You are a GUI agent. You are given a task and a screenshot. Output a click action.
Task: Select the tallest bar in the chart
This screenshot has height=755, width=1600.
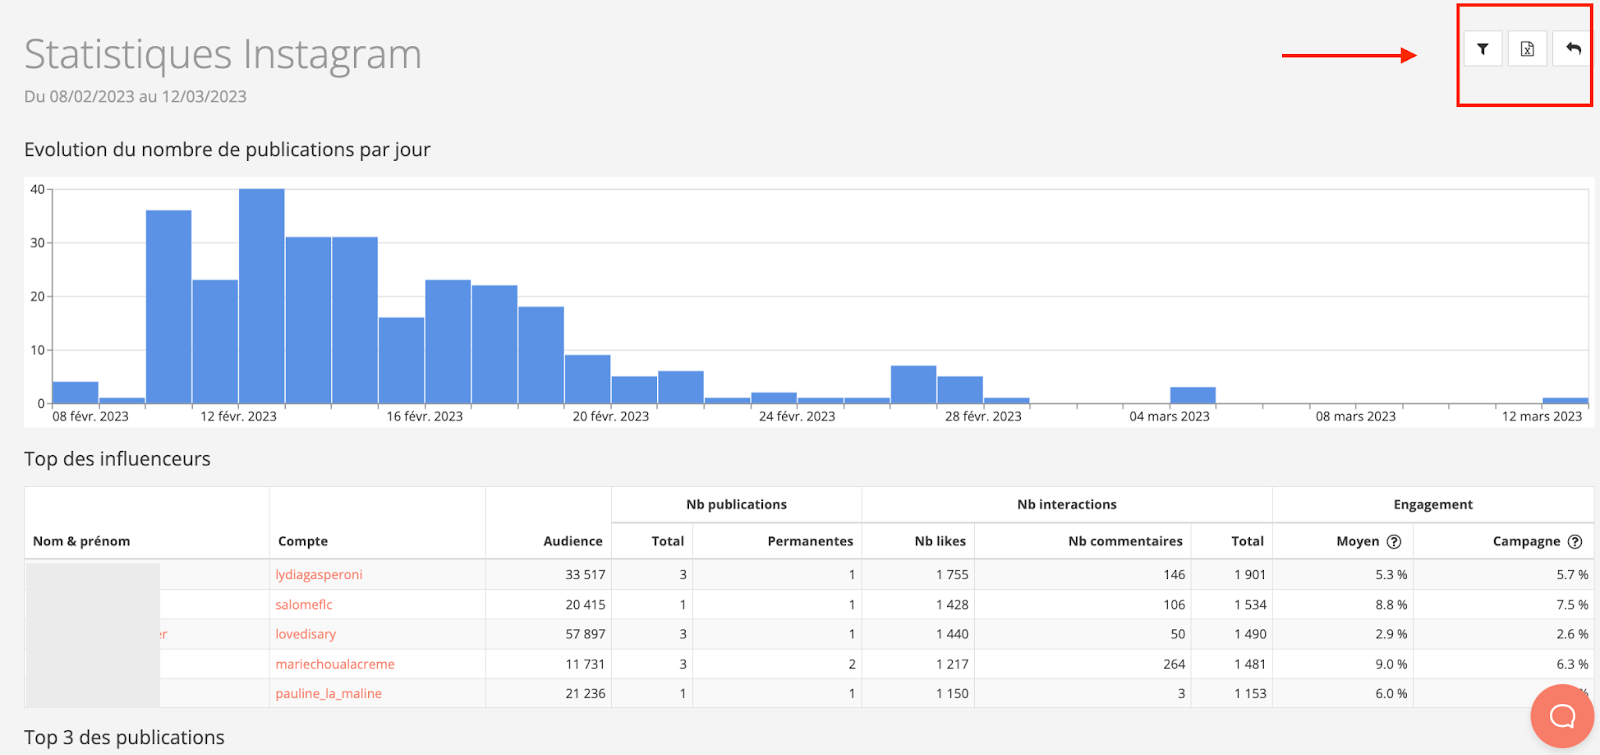(x=261, y=296)
